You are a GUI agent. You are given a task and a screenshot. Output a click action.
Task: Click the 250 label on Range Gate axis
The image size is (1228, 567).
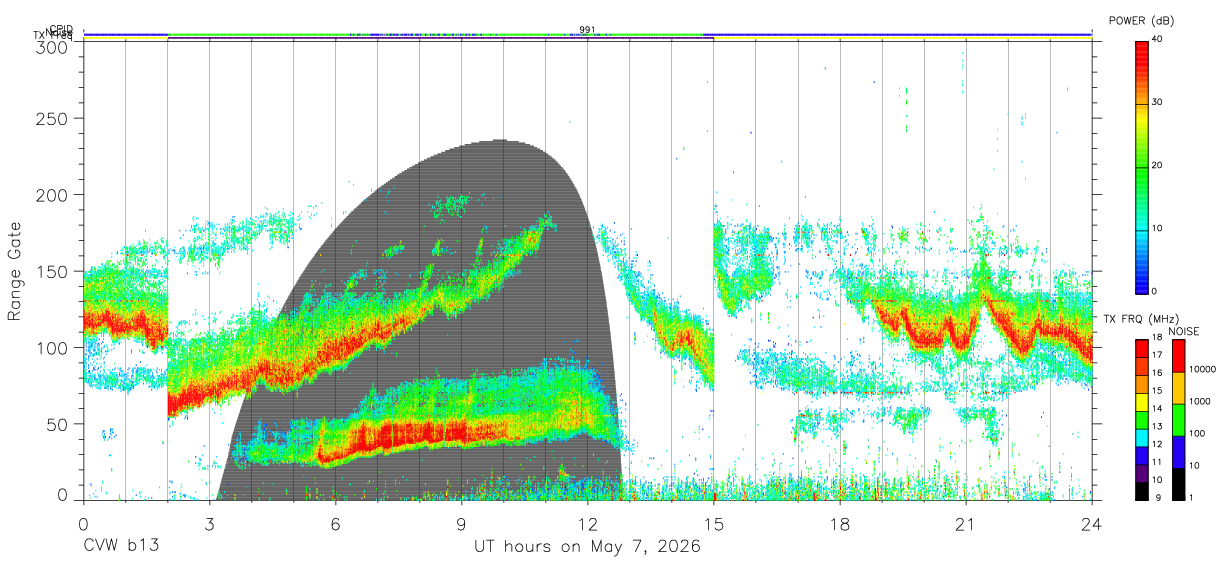(x=53, y=119)
